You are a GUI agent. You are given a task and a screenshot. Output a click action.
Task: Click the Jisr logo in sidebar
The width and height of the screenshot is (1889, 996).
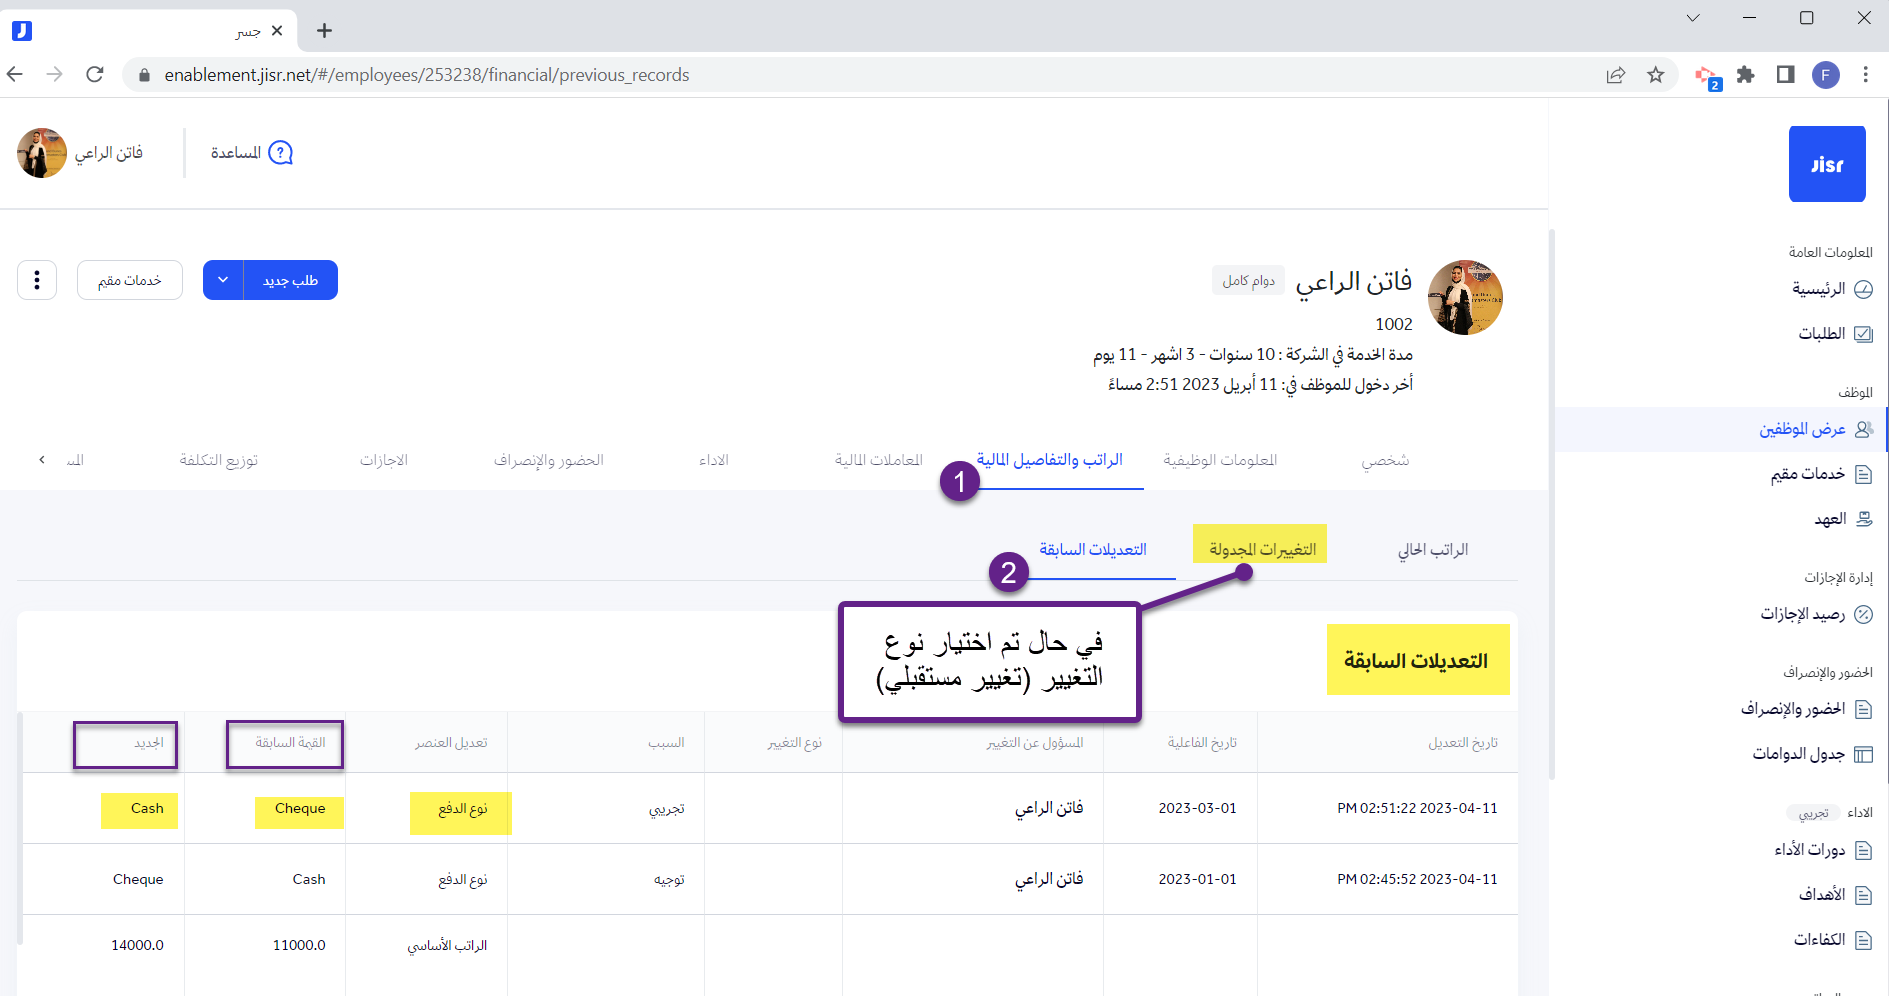(x=1826, y=164)
